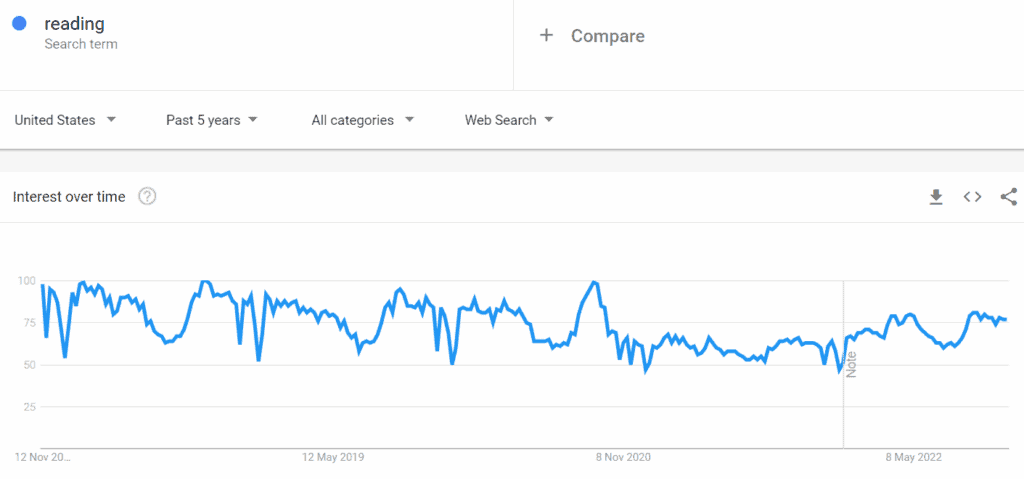Edit the reading search term
The width and height of the screenshot is (1024, 479).
click(74, 24)
